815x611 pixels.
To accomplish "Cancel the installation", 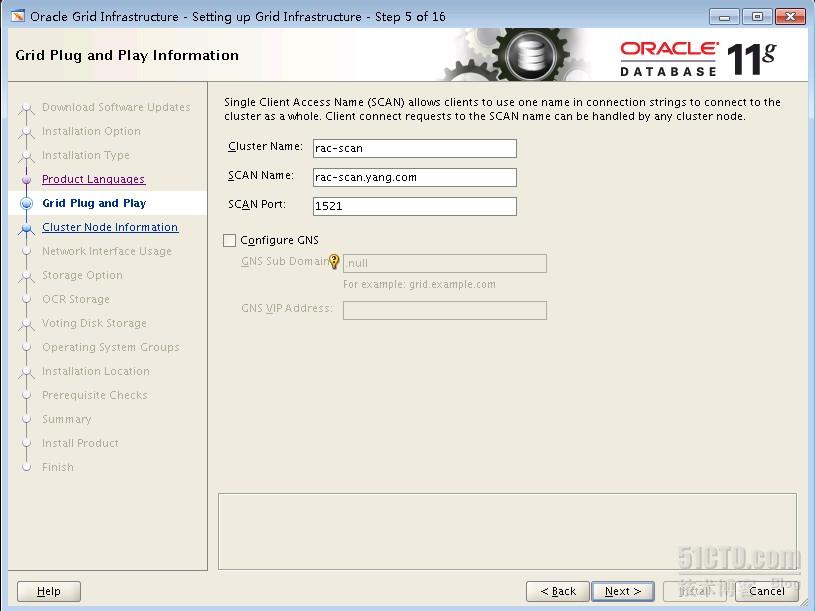I will pyautogui.click(x=767, y=591).
